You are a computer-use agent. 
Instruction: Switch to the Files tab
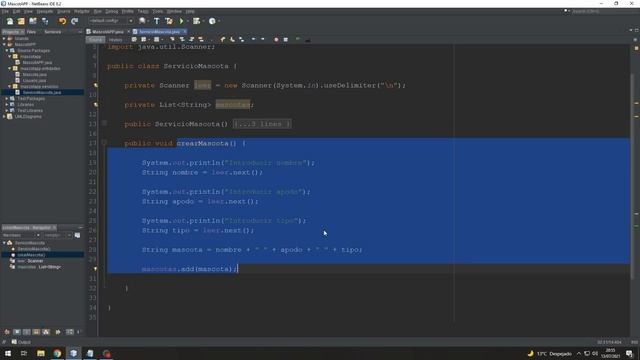[x=31, y=32]
